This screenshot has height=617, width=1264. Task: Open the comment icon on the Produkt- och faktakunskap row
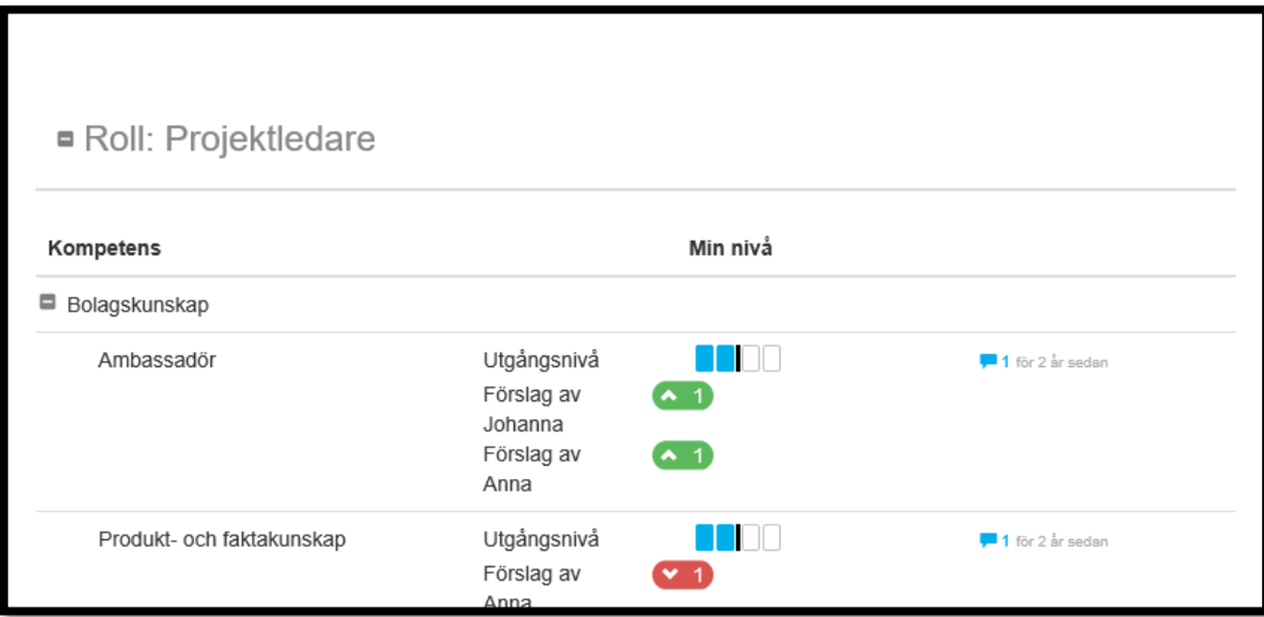(x=988, y=541)
